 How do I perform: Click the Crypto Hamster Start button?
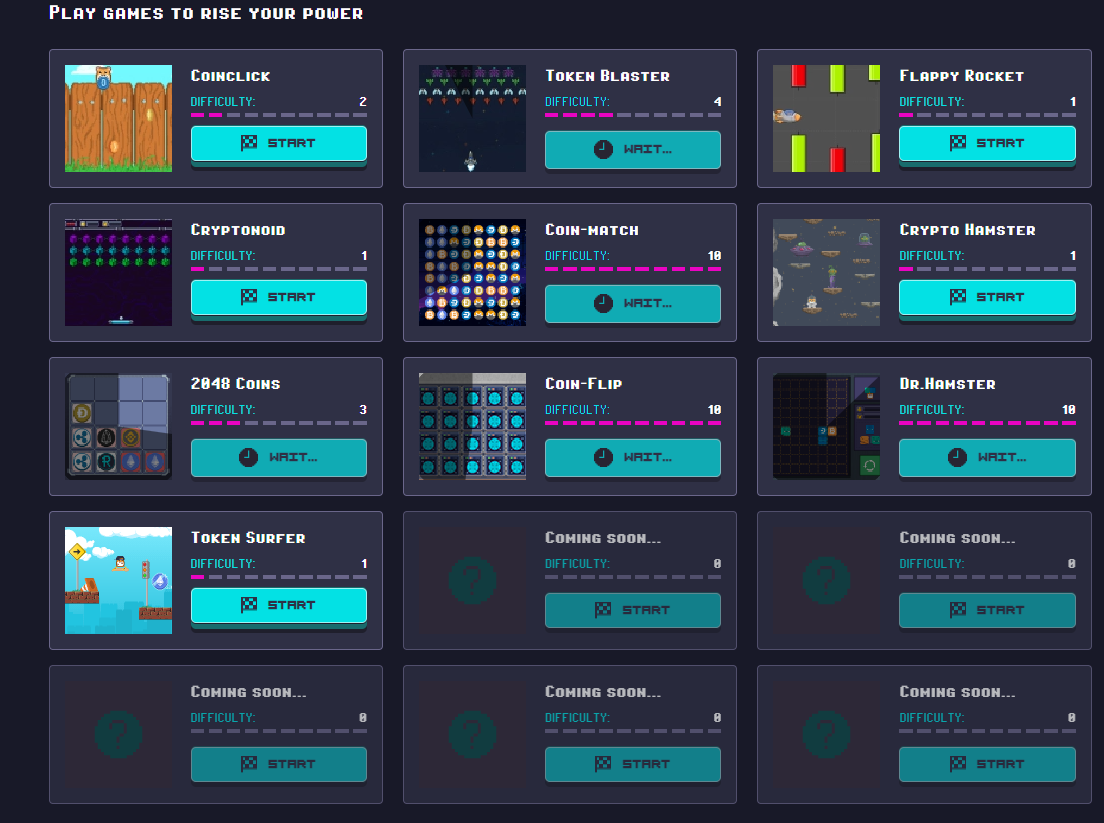coord(987,298)
